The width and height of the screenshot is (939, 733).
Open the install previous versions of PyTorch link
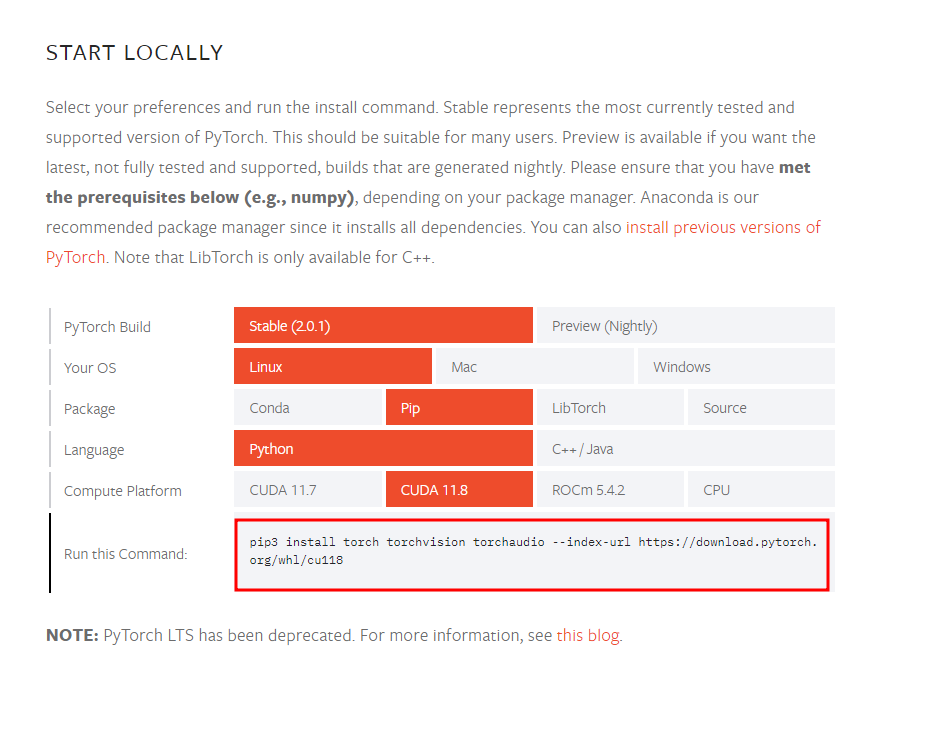coord(722,227)
